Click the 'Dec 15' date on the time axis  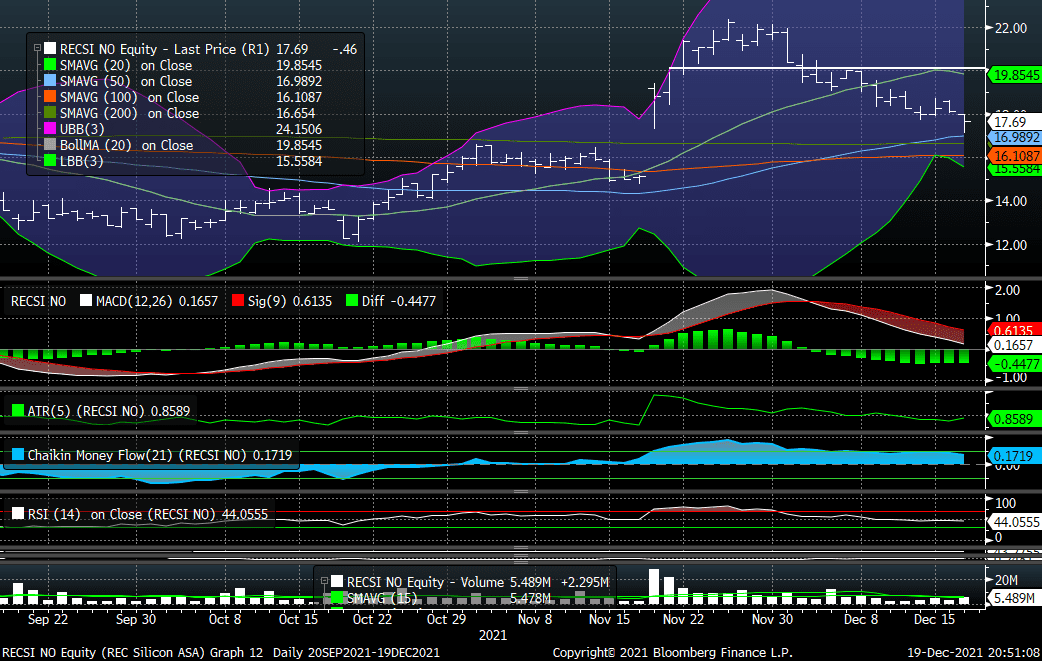coord(934,619)
